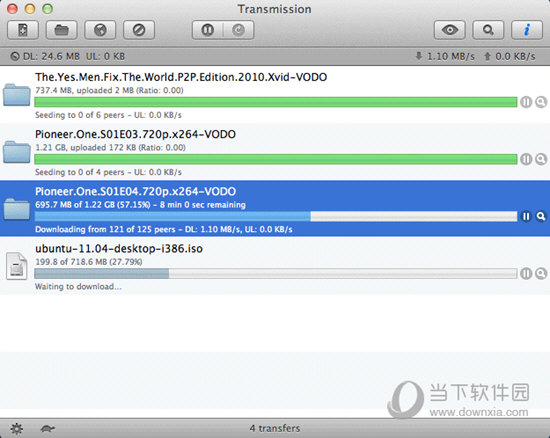This screenshot has width=550, height=438.
Task: Click the folder icon for Pioneer.One.S01E04
Action: coord(16,209)
